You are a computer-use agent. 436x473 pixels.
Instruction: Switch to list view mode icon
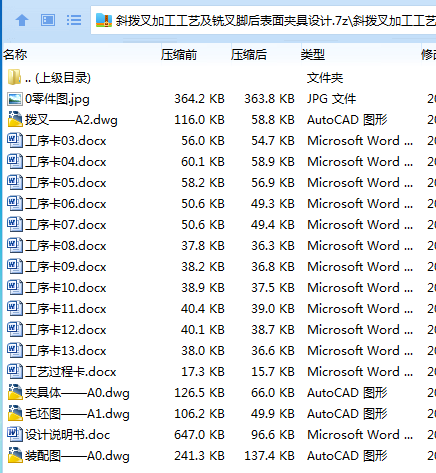[74, 20]
